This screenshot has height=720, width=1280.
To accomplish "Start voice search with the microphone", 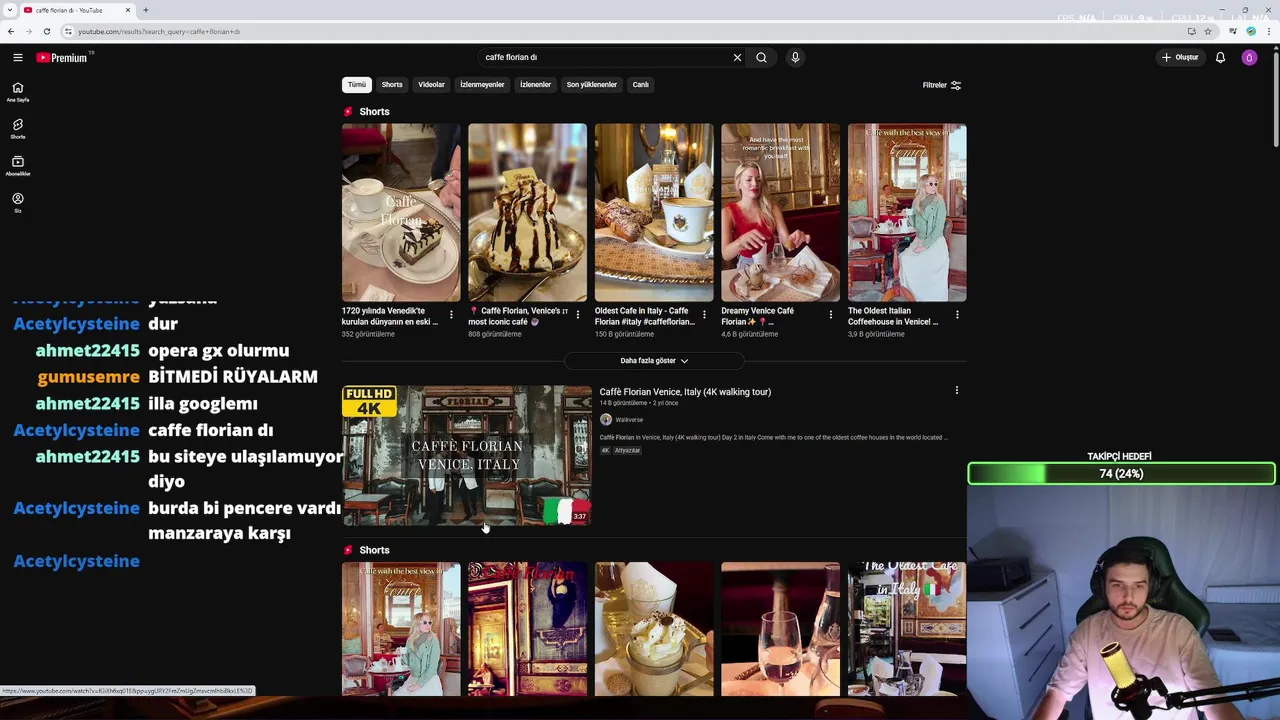I will [x=795, y=57].
